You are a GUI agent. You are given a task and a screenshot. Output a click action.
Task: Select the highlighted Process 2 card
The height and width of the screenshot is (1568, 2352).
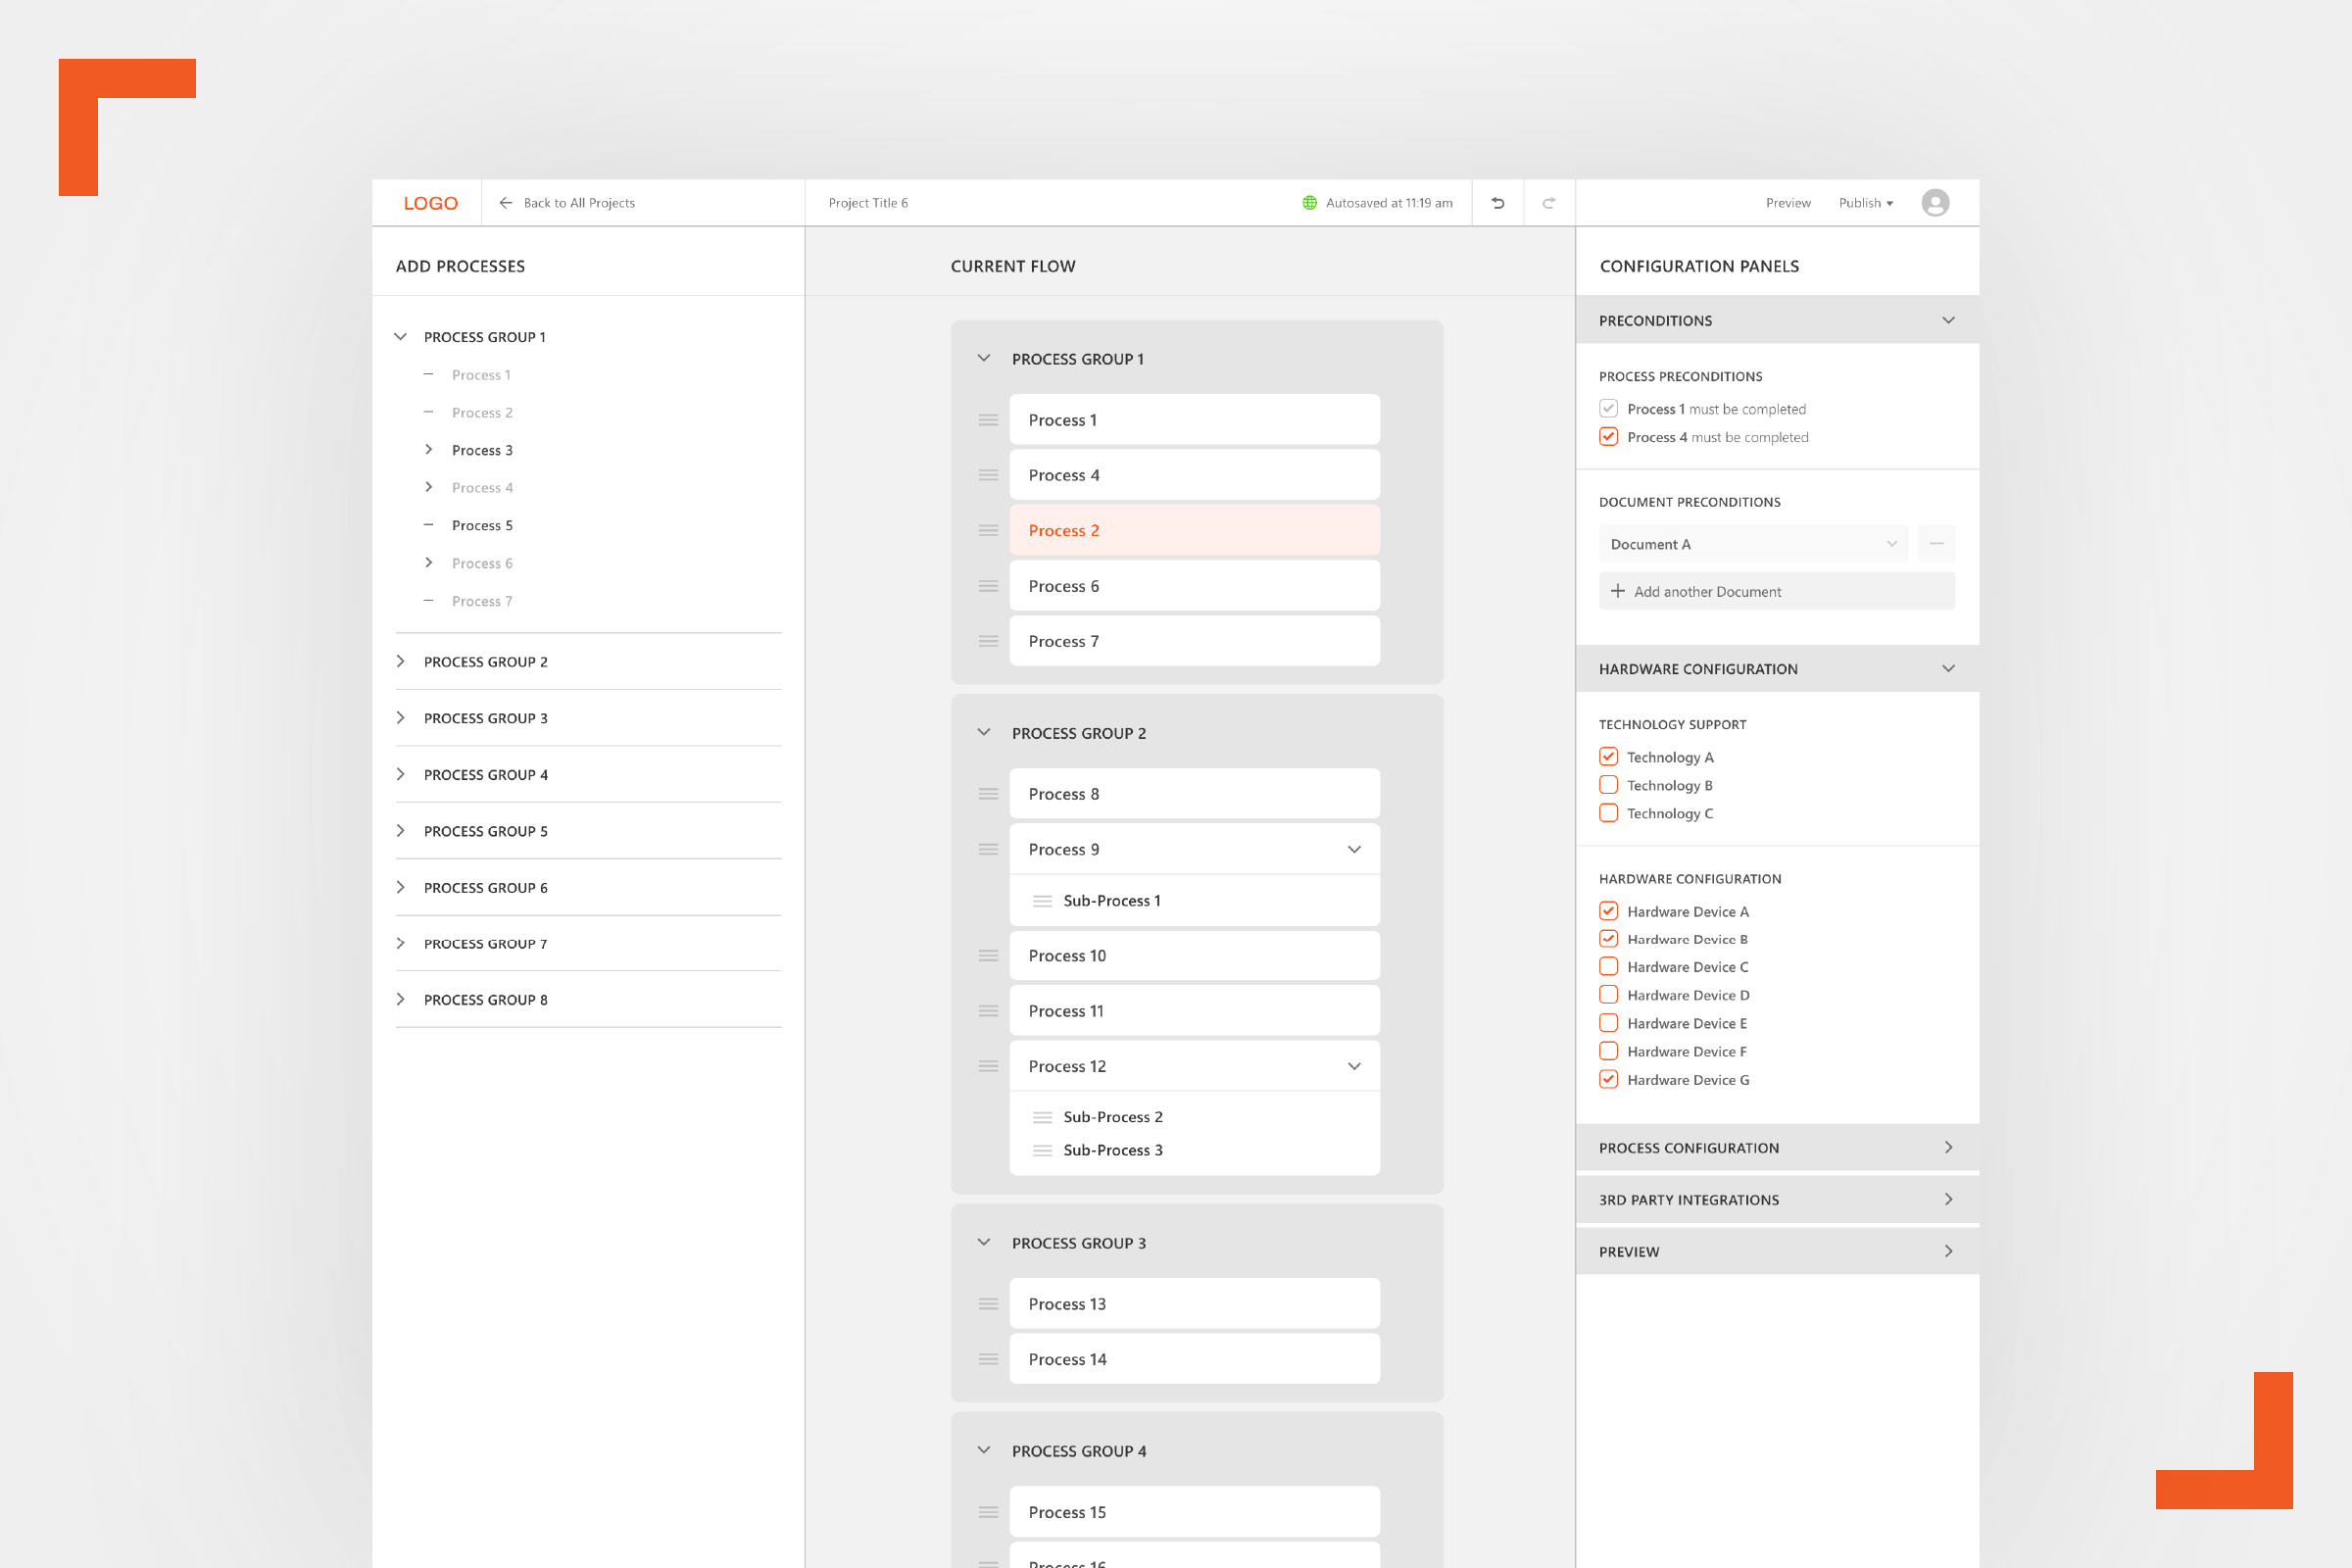1194,531
